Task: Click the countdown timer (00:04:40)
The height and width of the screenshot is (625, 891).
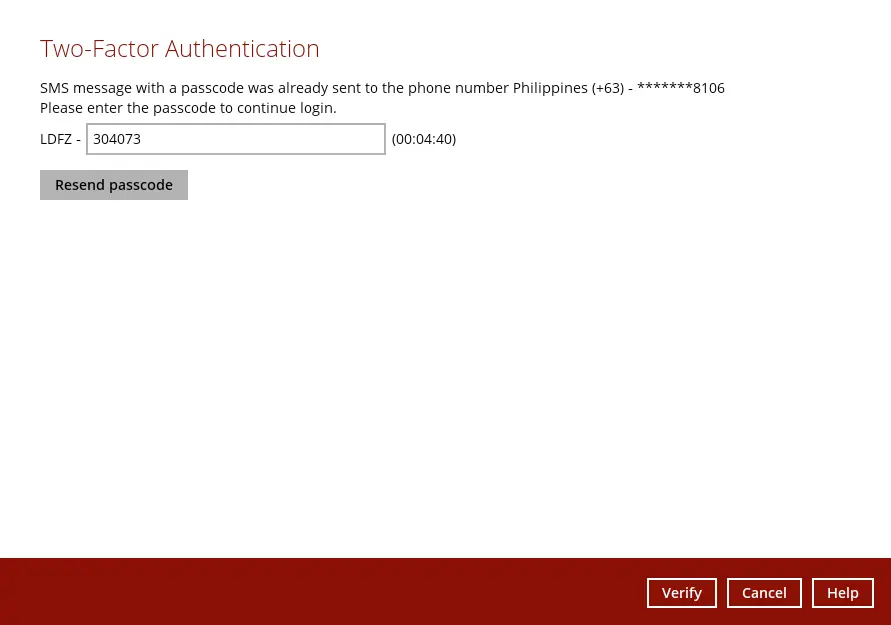Action: (424, 139)
